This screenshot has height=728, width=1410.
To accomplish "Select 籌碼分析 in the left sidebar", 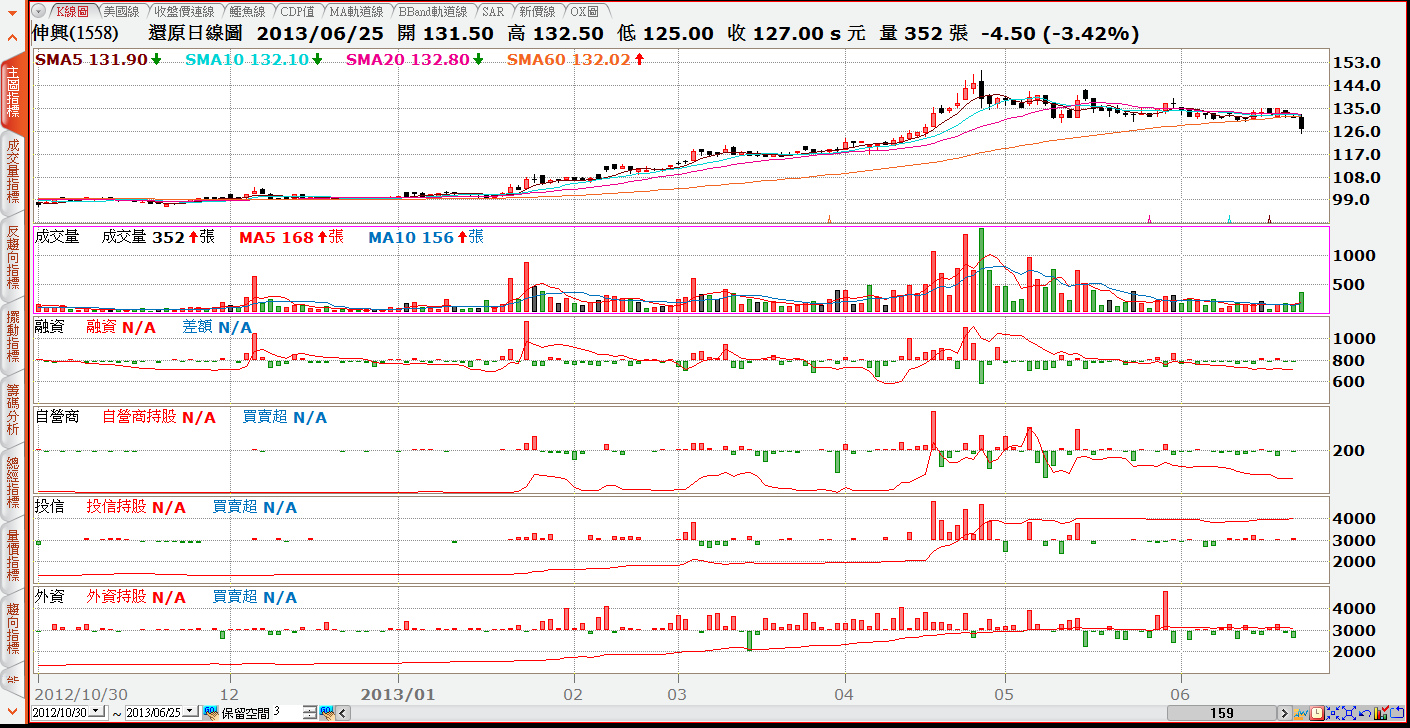I will [x=12, y=410].
